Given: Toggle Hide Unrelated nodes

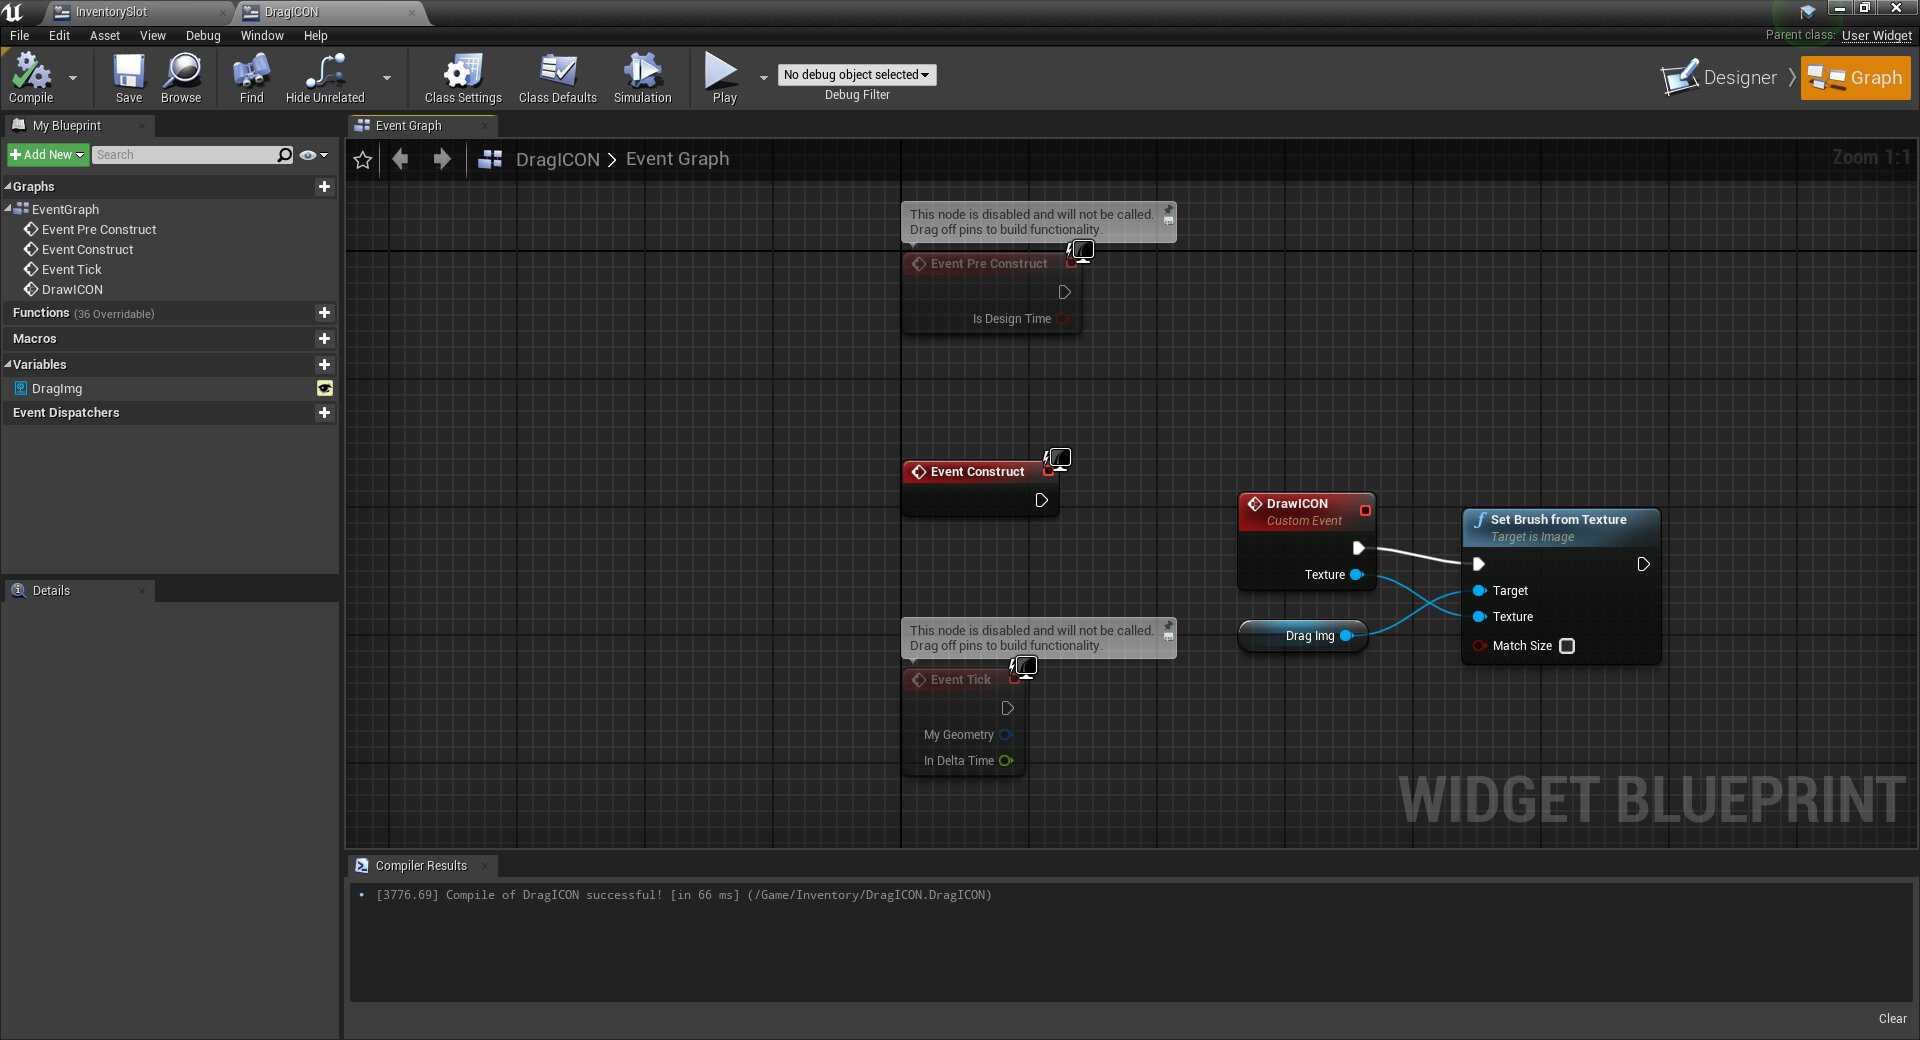Looking at the screenshot, I should [325, 78].
